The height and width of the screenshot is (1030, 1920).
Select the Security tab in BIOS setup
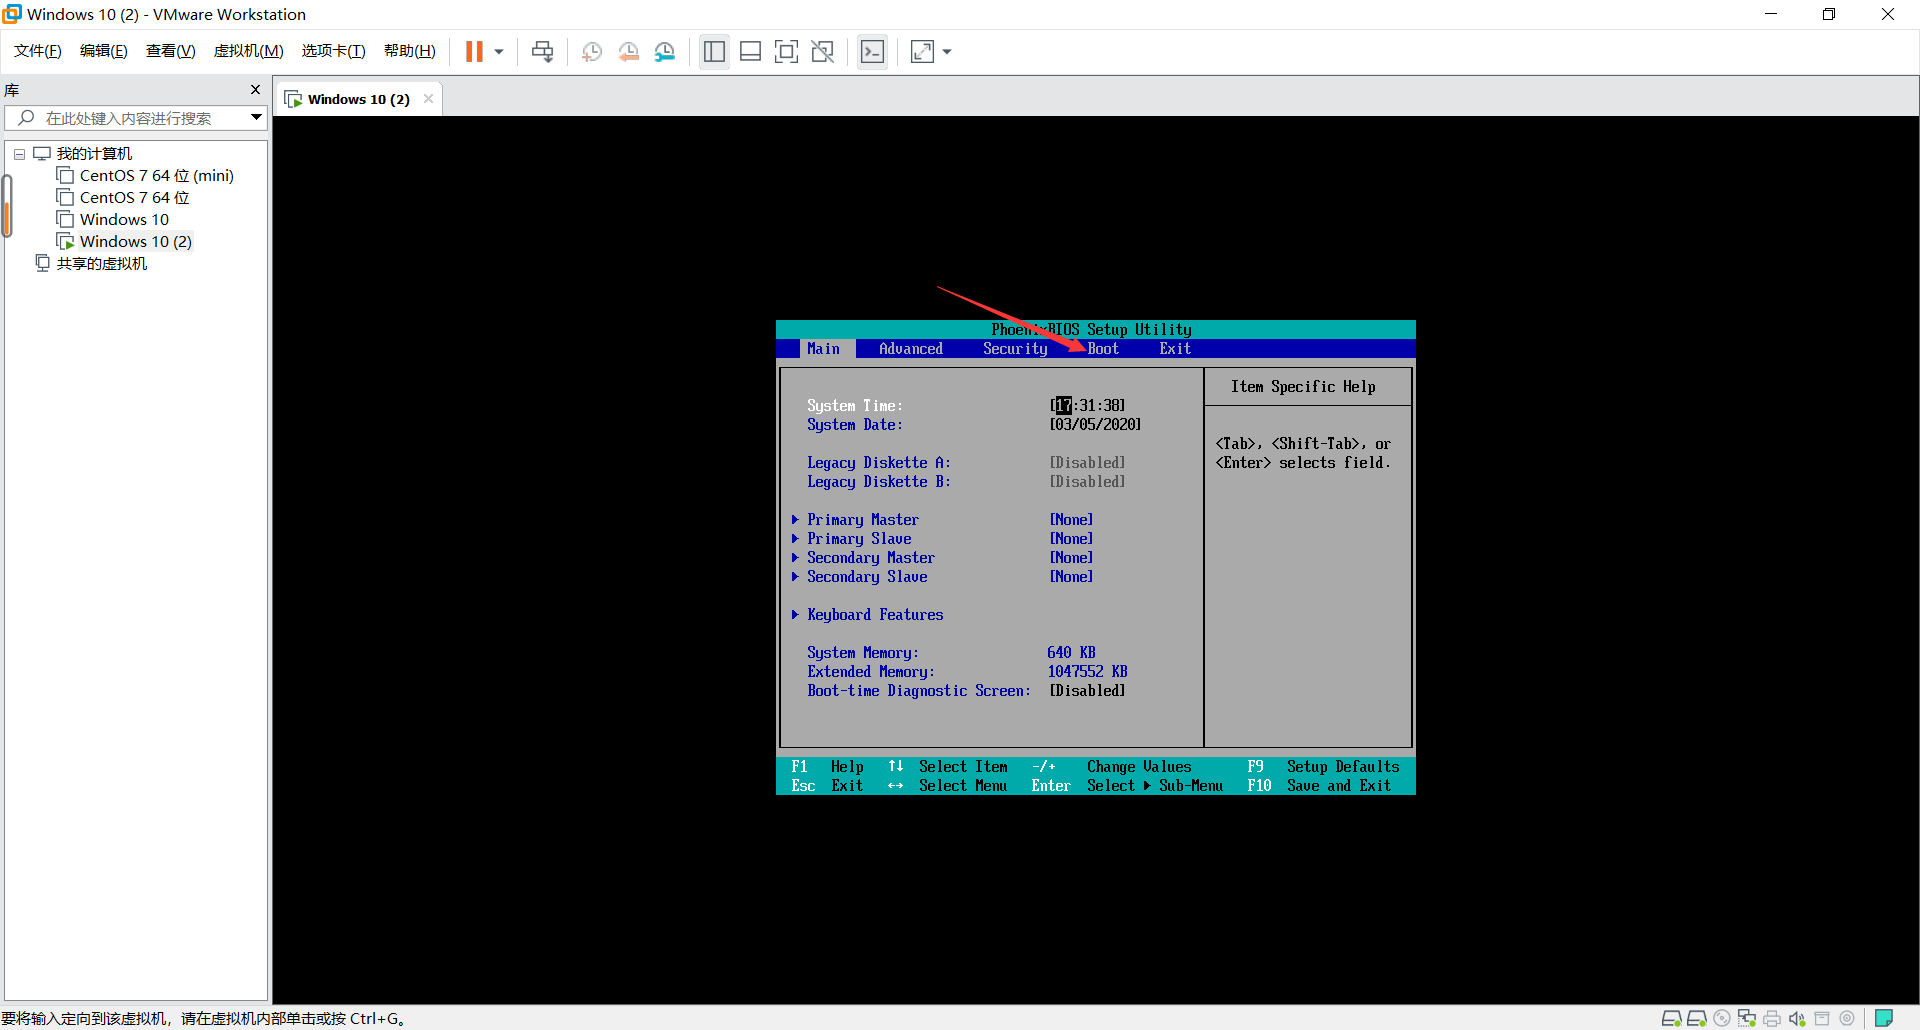pyautogui.click(x=1015, y=349)
